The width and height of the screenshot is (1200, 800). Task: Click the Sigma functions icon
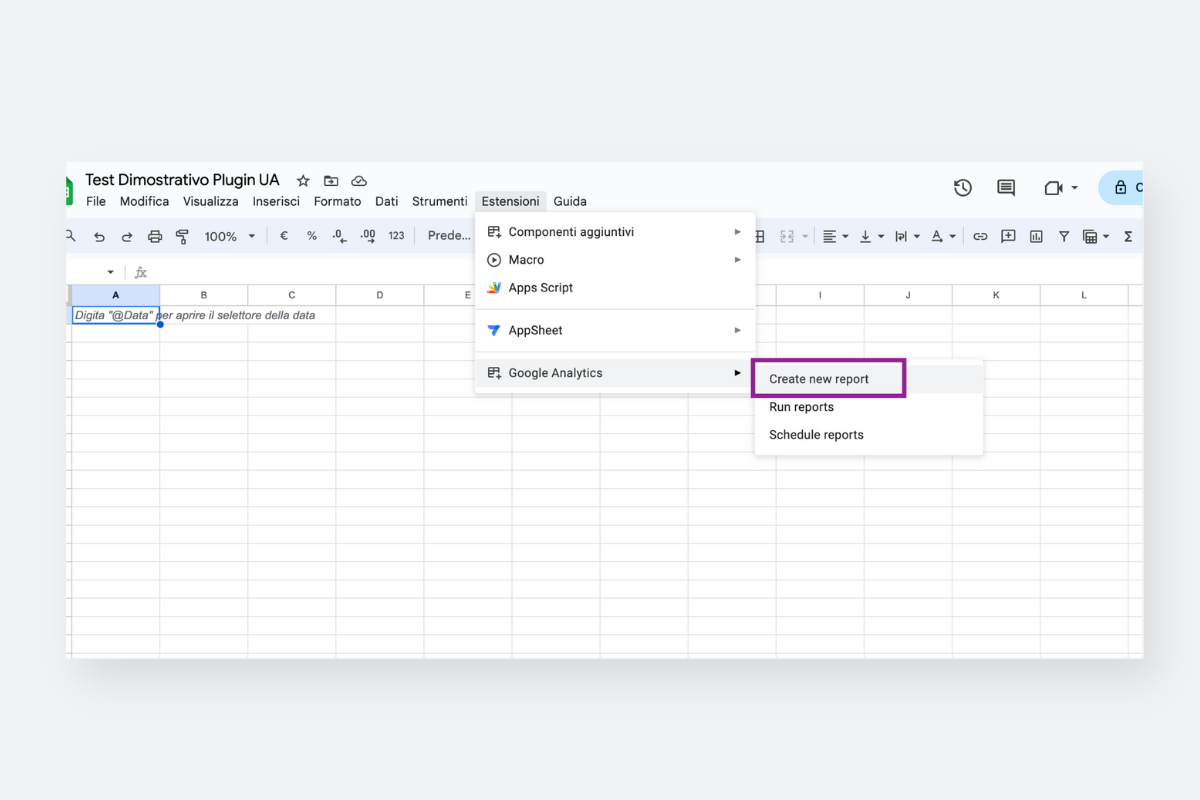[1128, 237]
